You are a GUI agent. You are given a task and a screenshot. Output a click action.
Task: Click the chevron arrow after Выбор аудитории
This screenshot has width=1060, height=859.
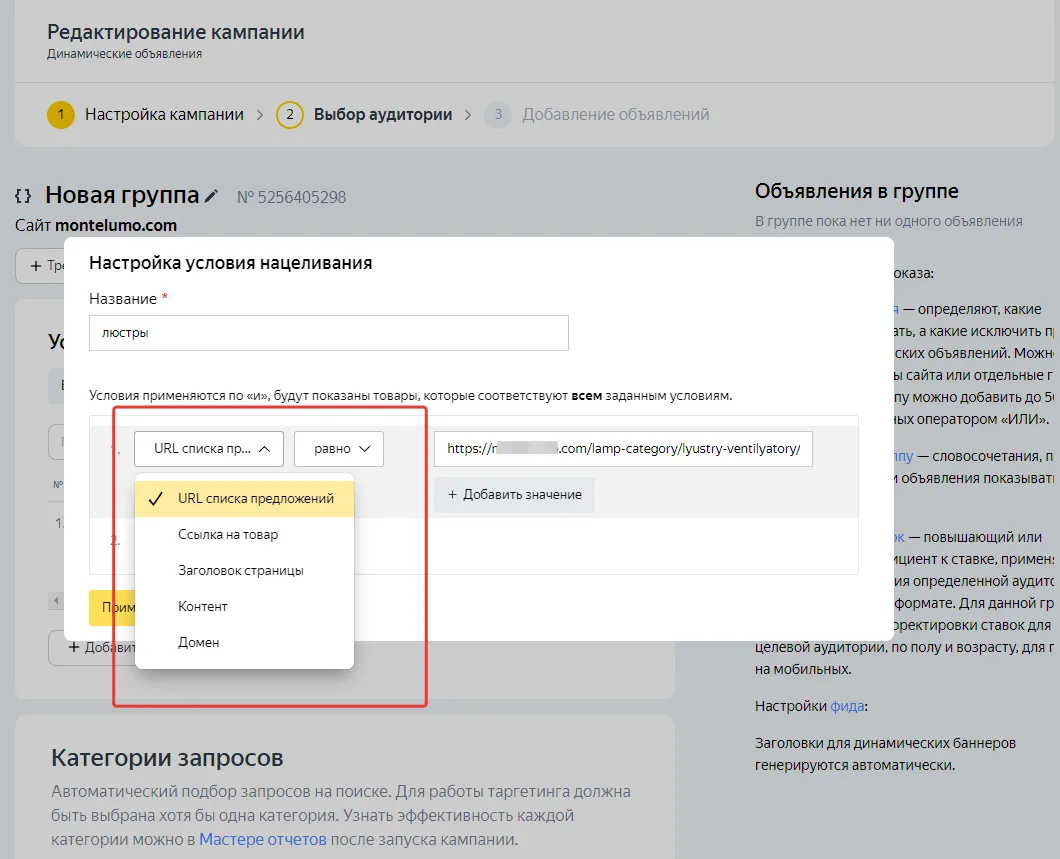tap(468, 115)
